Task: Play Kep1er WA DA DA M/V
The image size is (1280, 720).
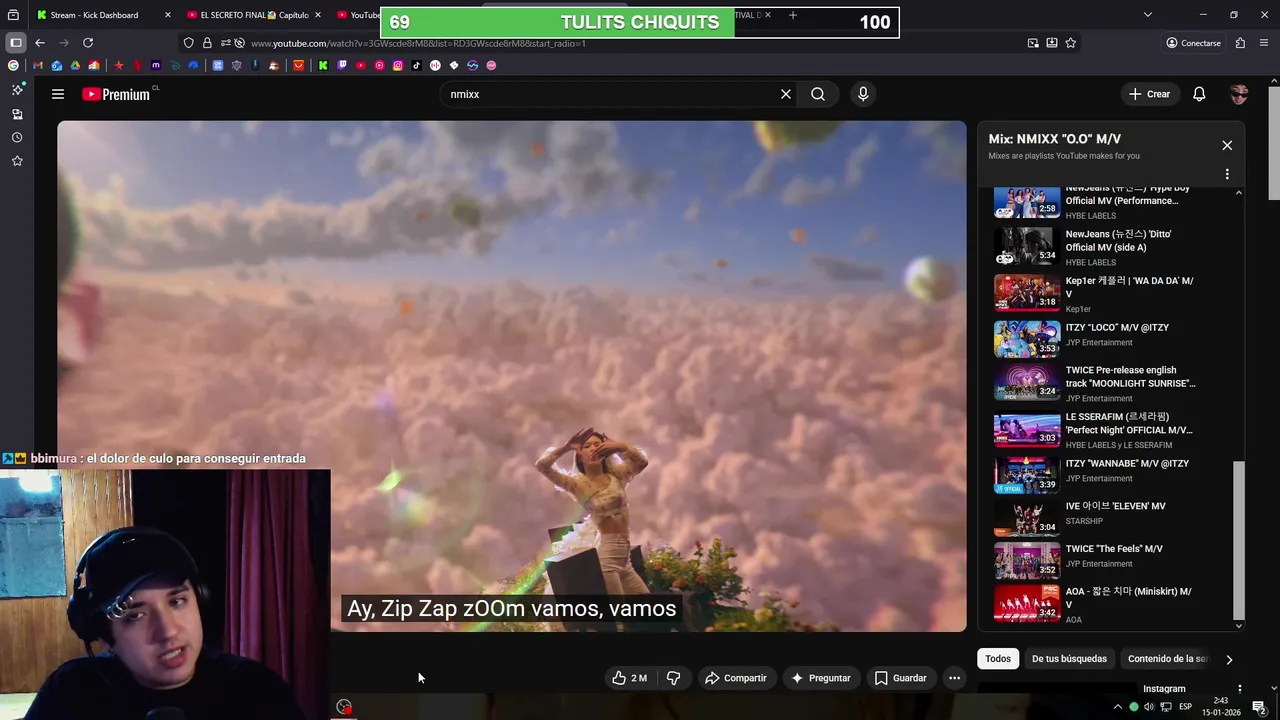Action: click(x=1096, y=294)
